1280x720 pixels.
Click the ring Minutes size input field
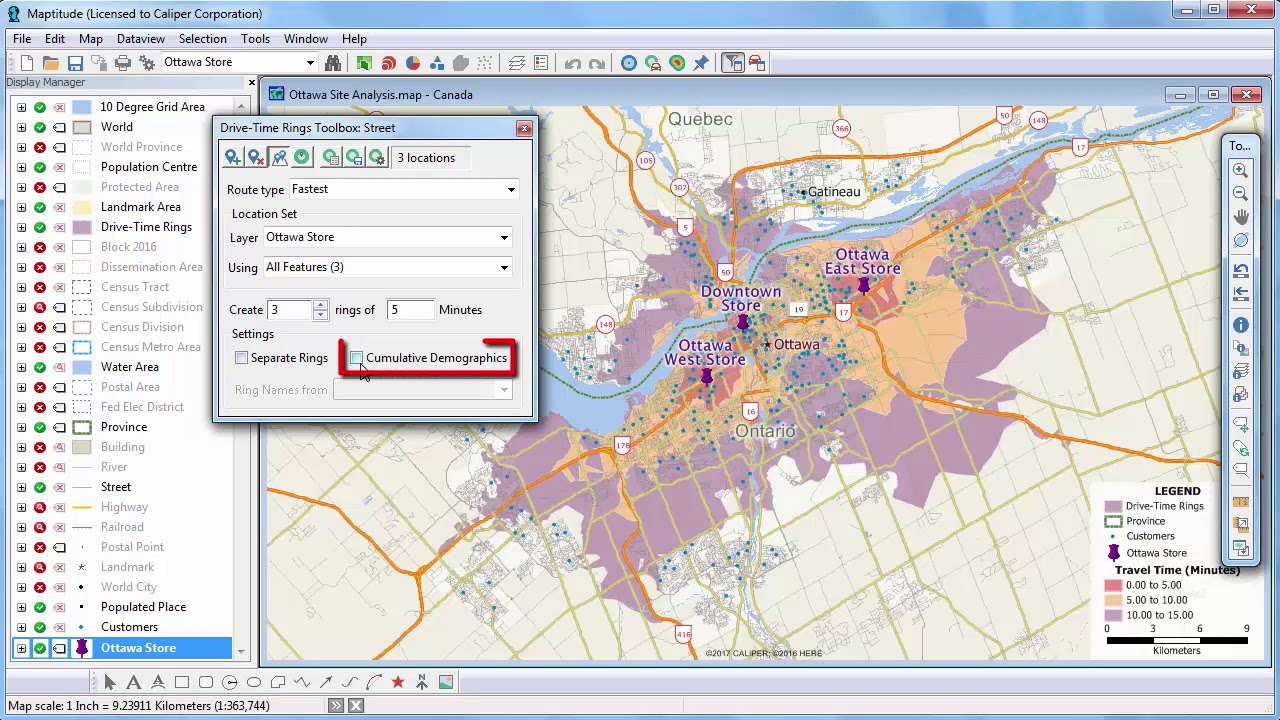(410, 310)
